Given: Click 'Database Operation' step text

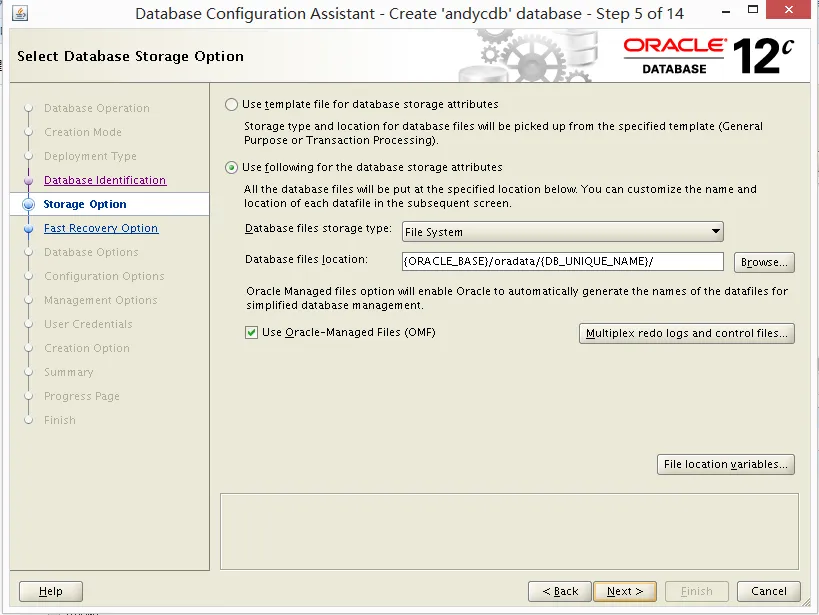Looking at the screenshot, I should pos(97,108).
